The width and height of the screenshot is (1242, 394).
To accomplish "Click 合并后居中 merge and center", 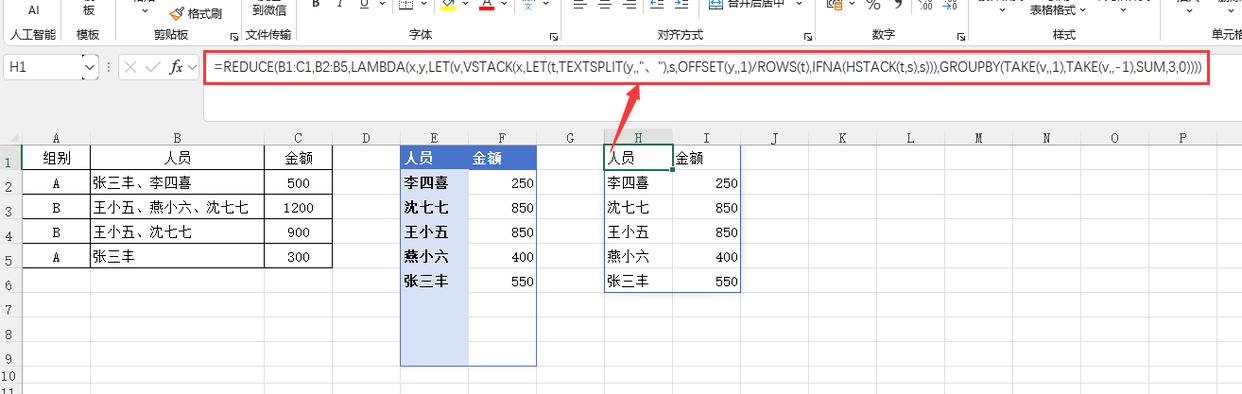I will 749,4.
